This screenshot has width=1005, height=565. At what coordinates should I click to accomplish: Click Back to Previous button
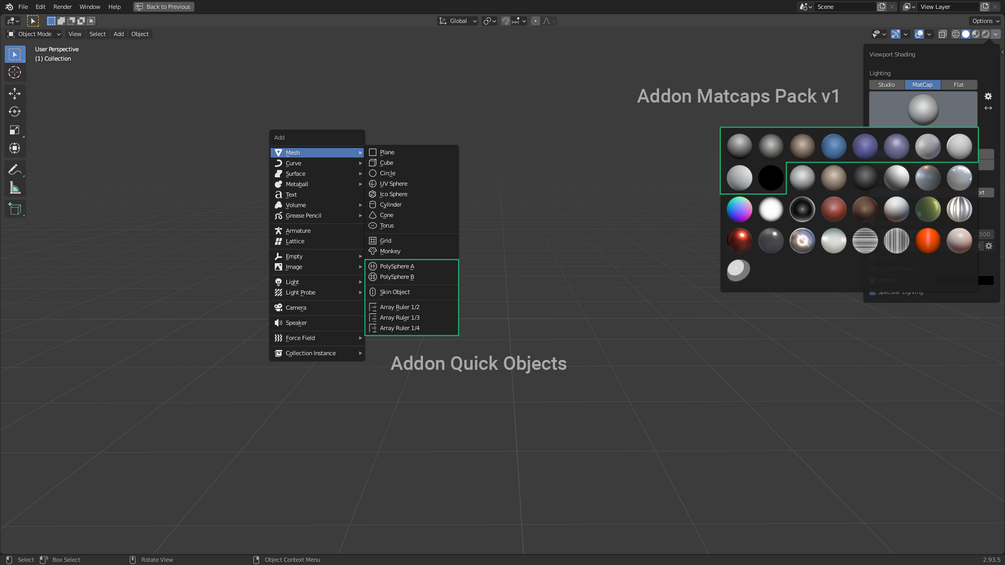(163, 6)
